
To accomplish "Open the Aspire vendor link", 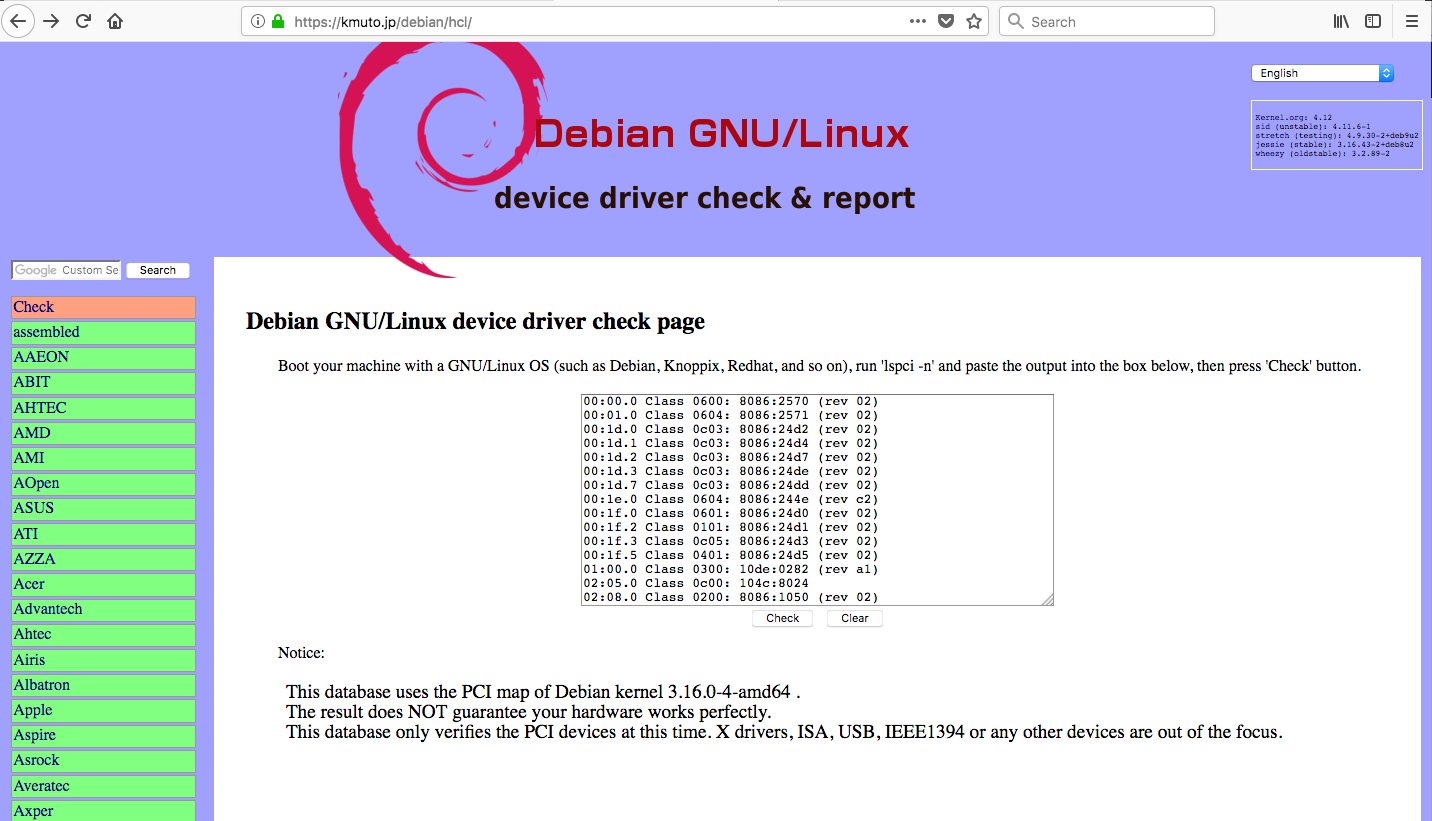I will pyautogui.click(x=103, y=735).
